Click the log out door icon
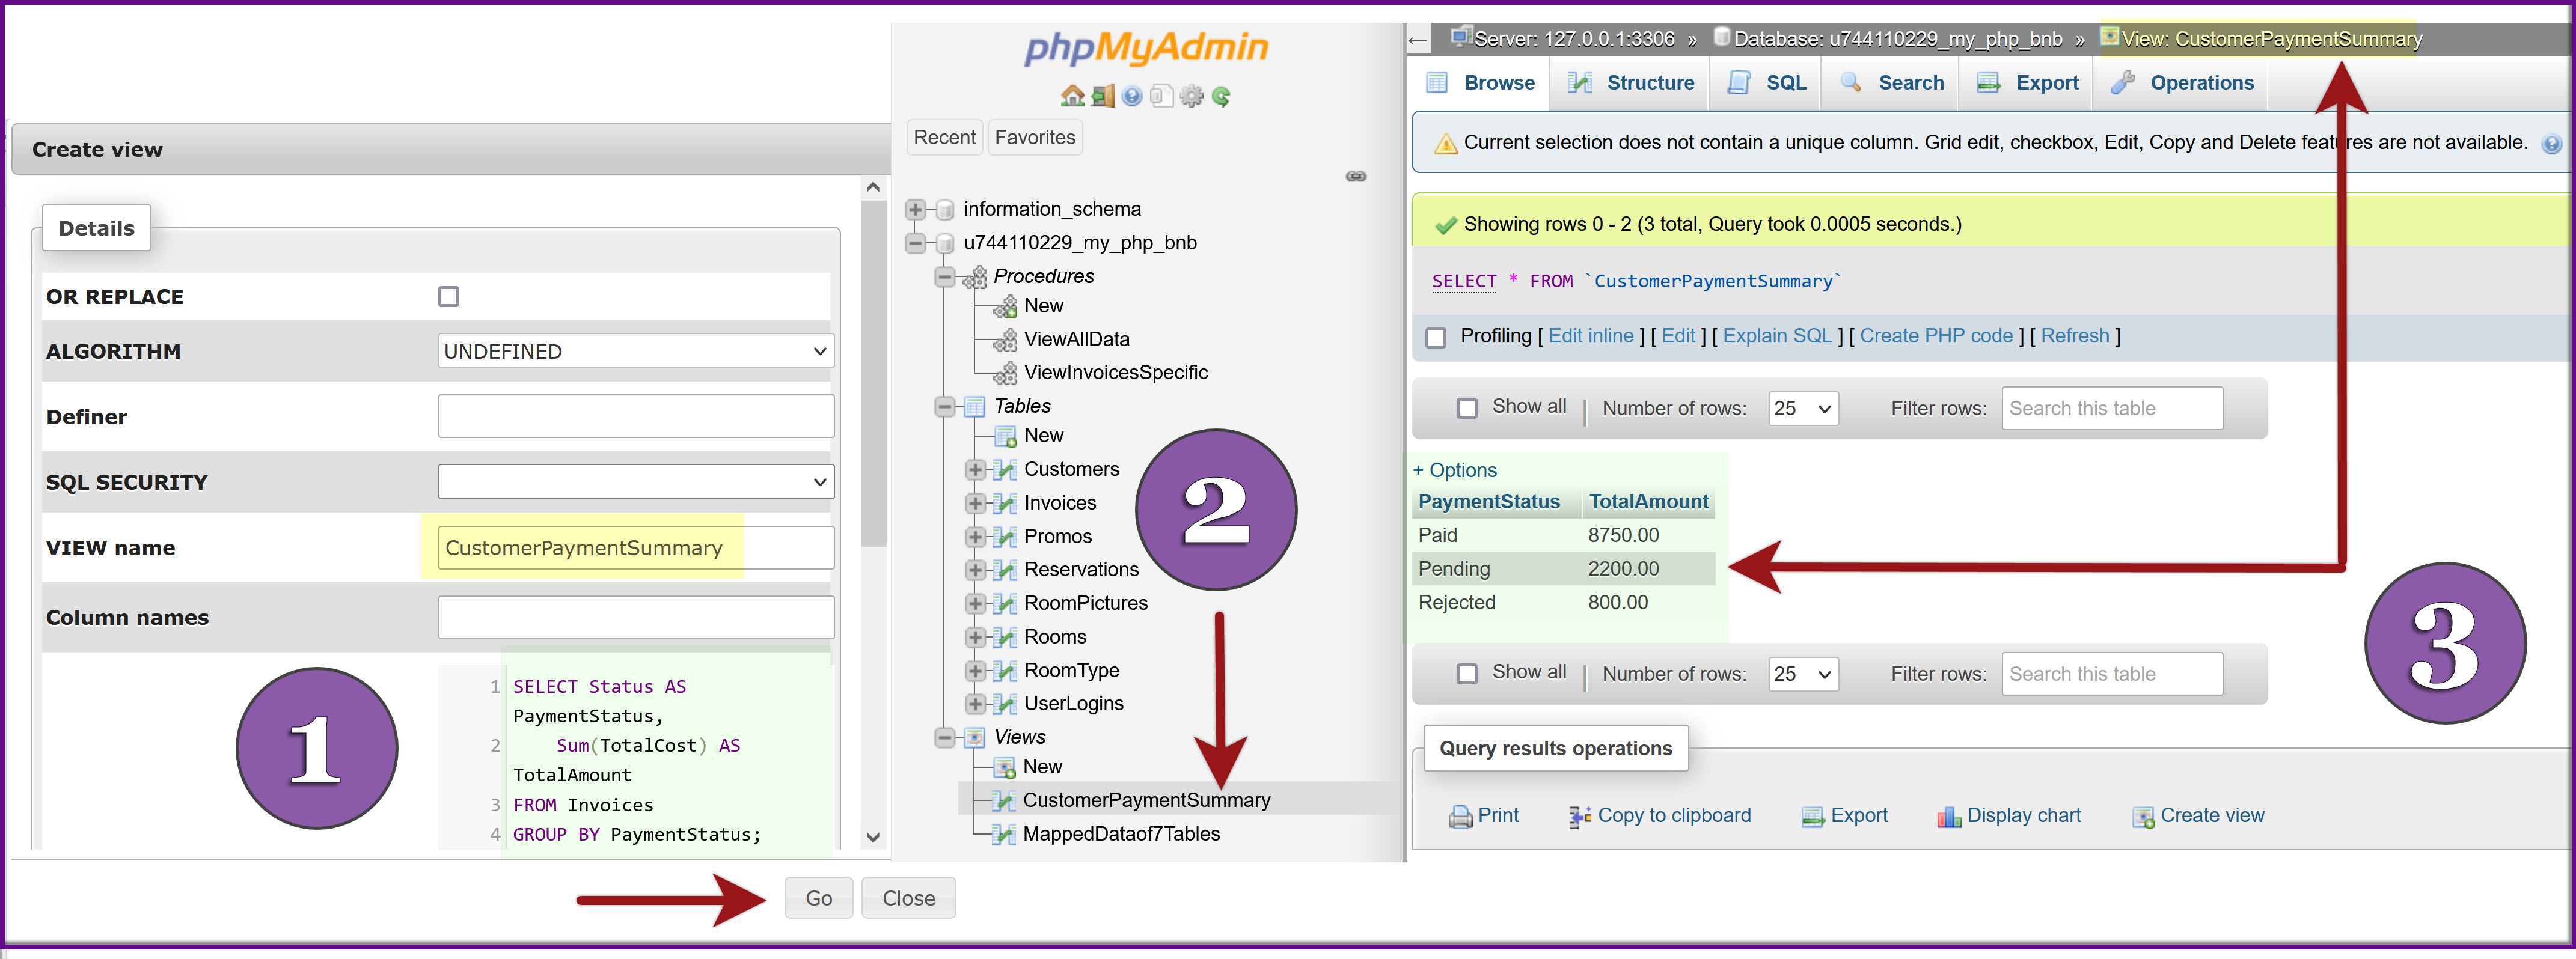This screenshot has height=959, width=2576. pos(1102,96)
